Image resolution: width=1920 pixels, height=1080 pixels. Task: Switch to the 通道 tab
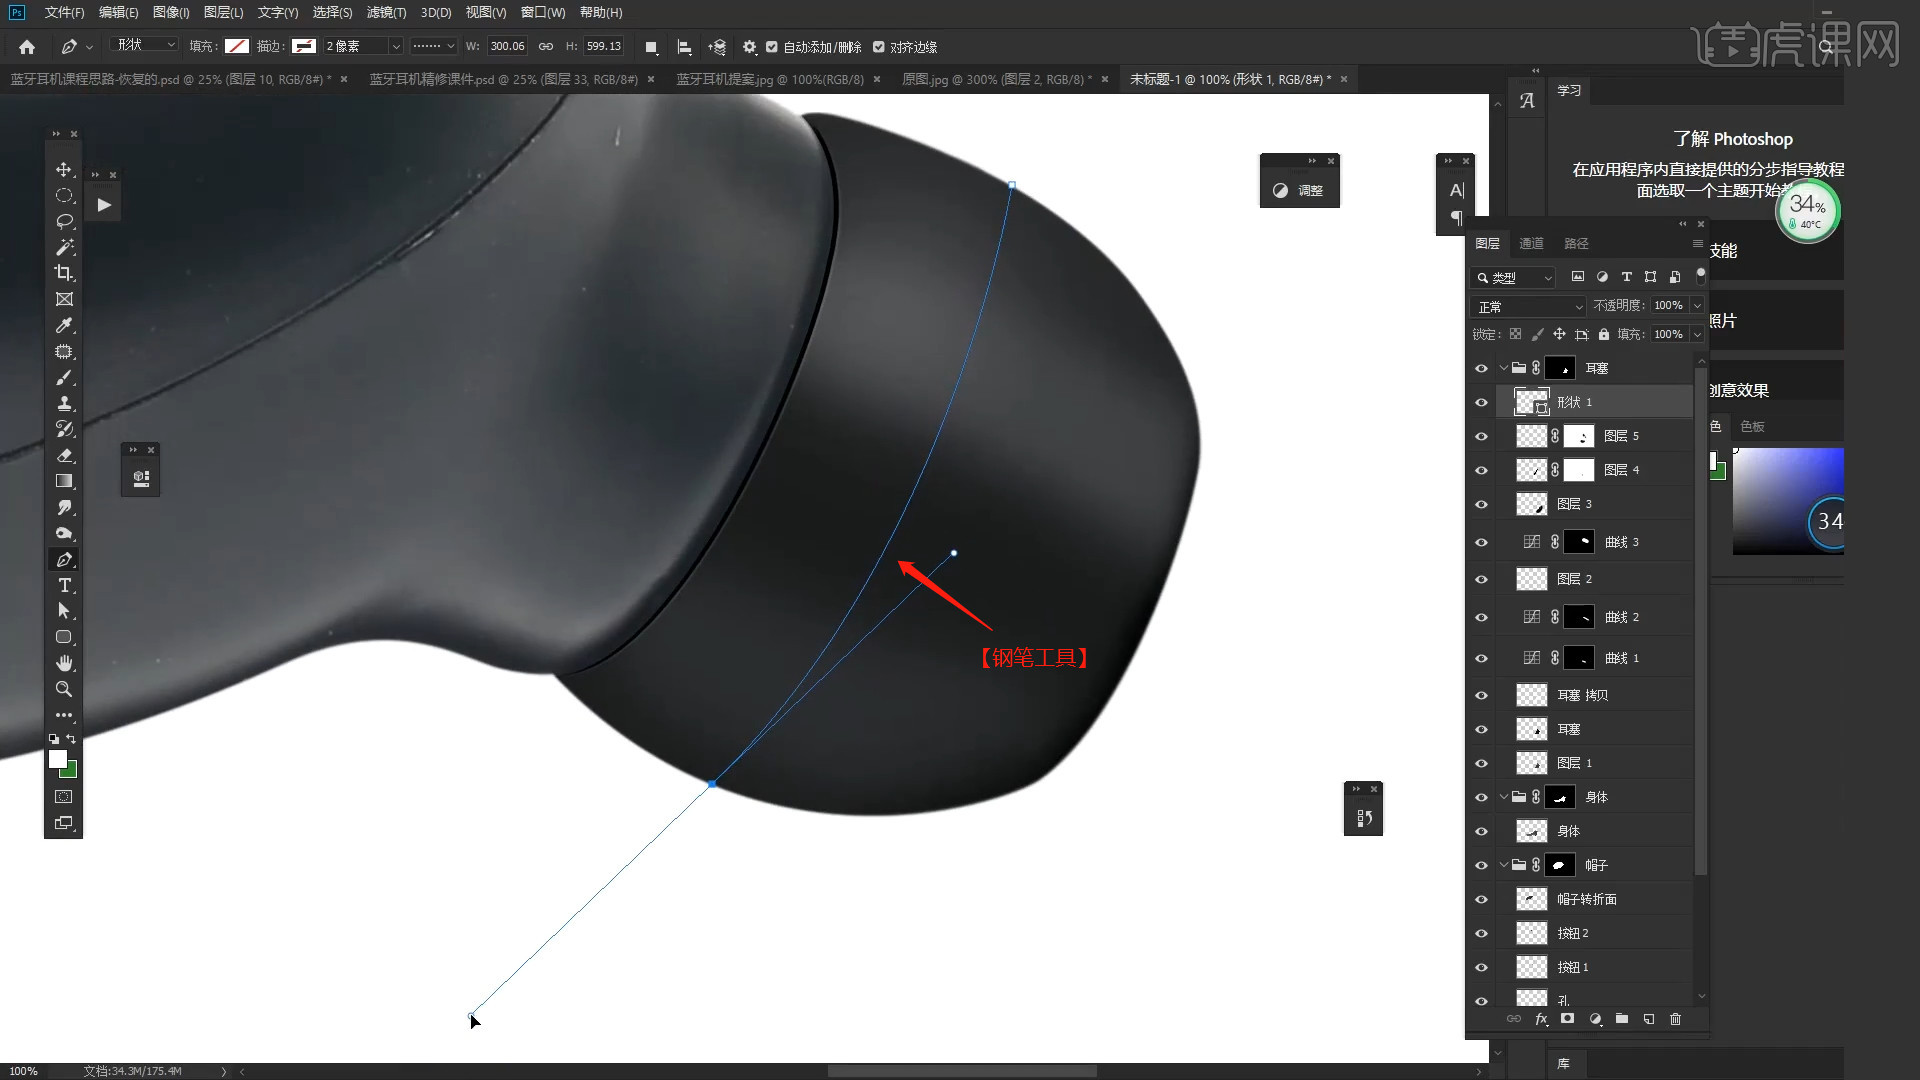pyautogui.click(x=1531, y=243)
